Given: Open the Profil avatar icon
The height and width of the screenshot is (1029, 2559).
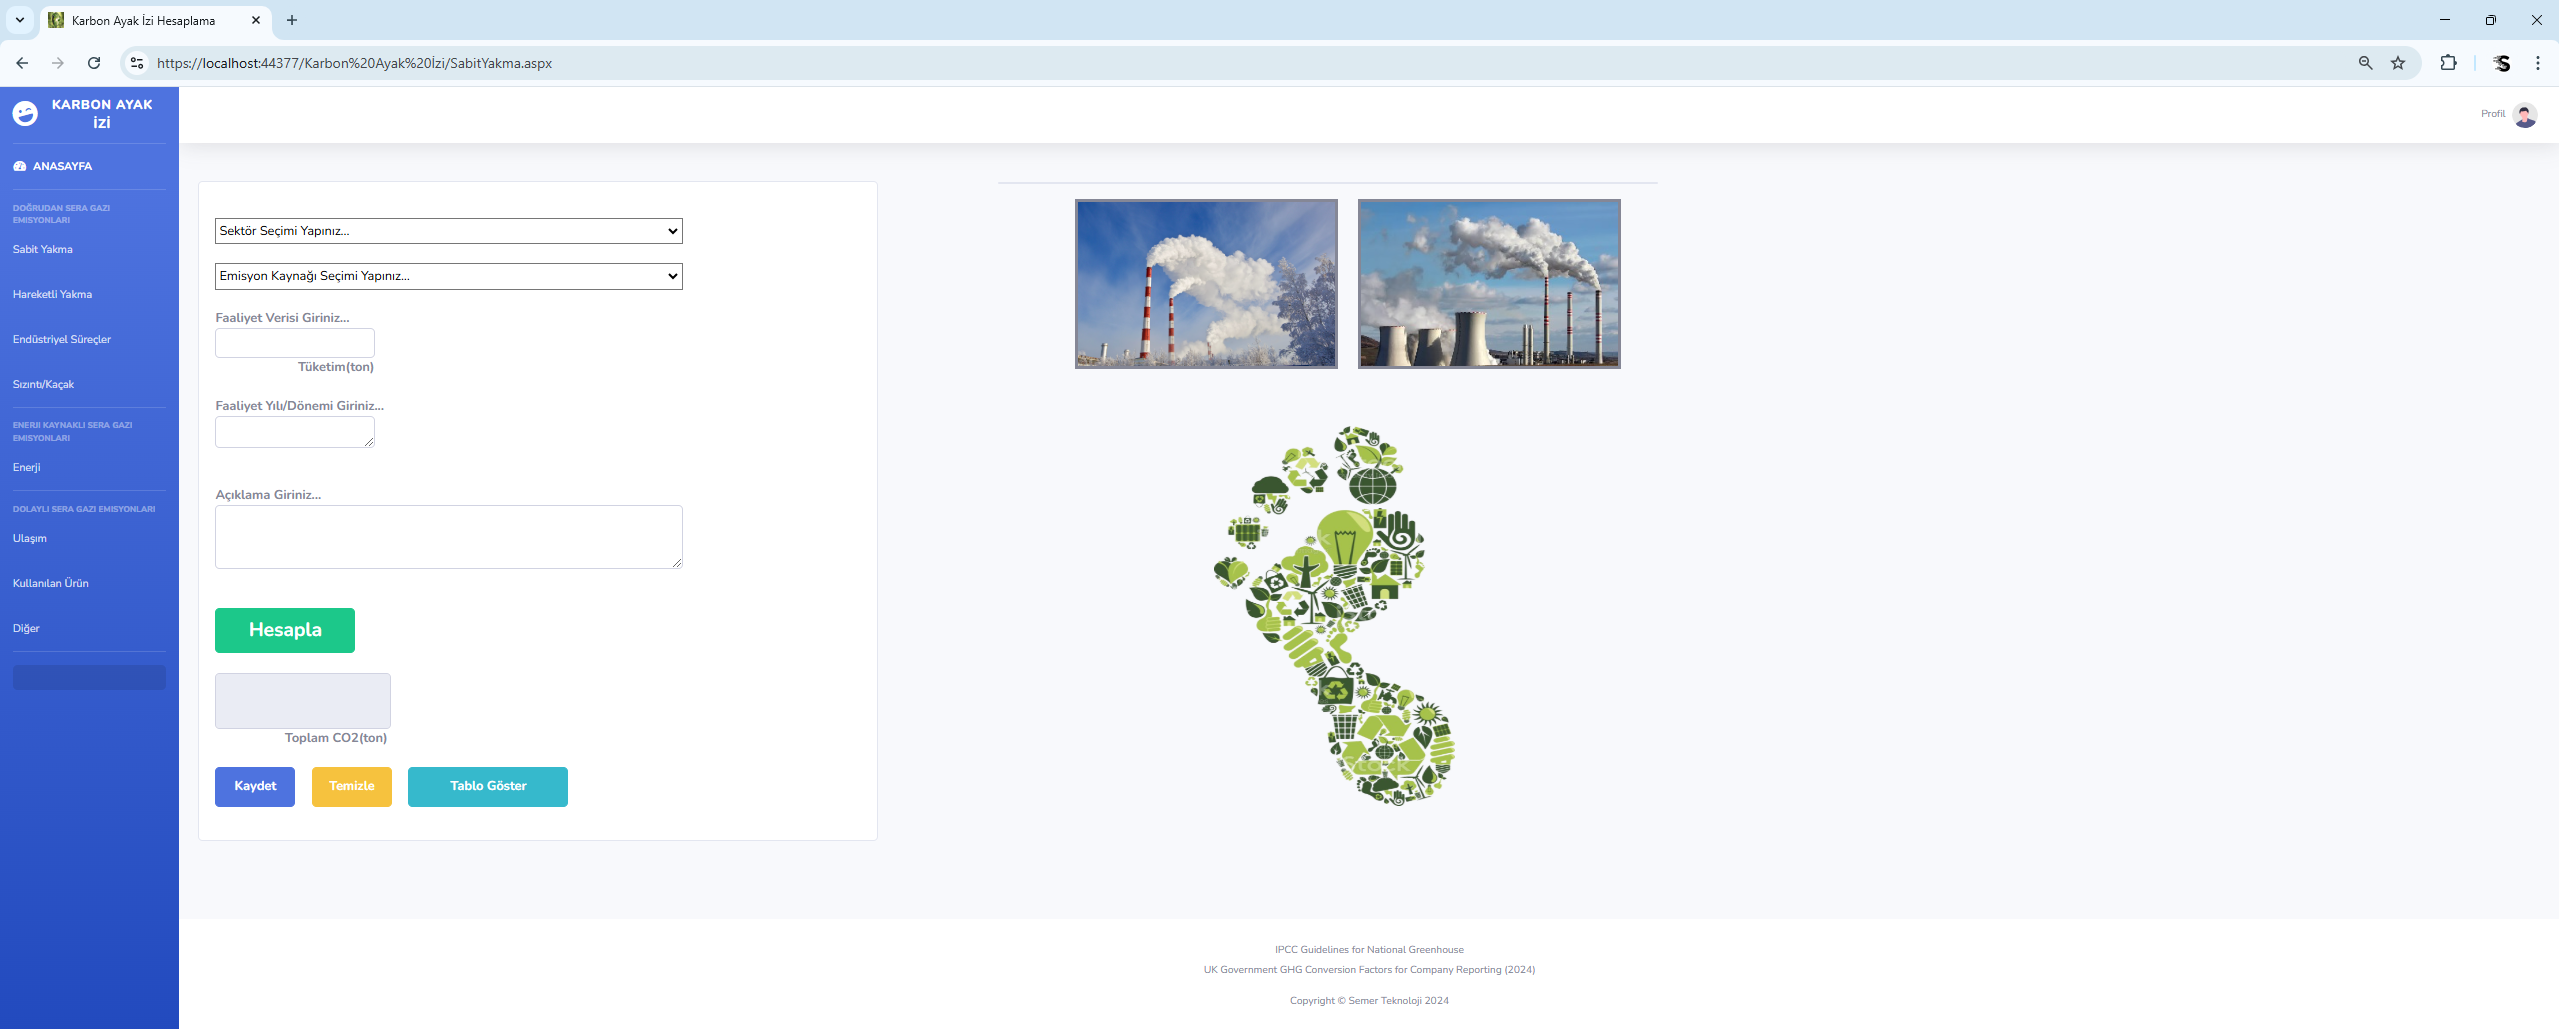Looking at the screenshot, I should pyautogui.click(x=2524, y=115).
